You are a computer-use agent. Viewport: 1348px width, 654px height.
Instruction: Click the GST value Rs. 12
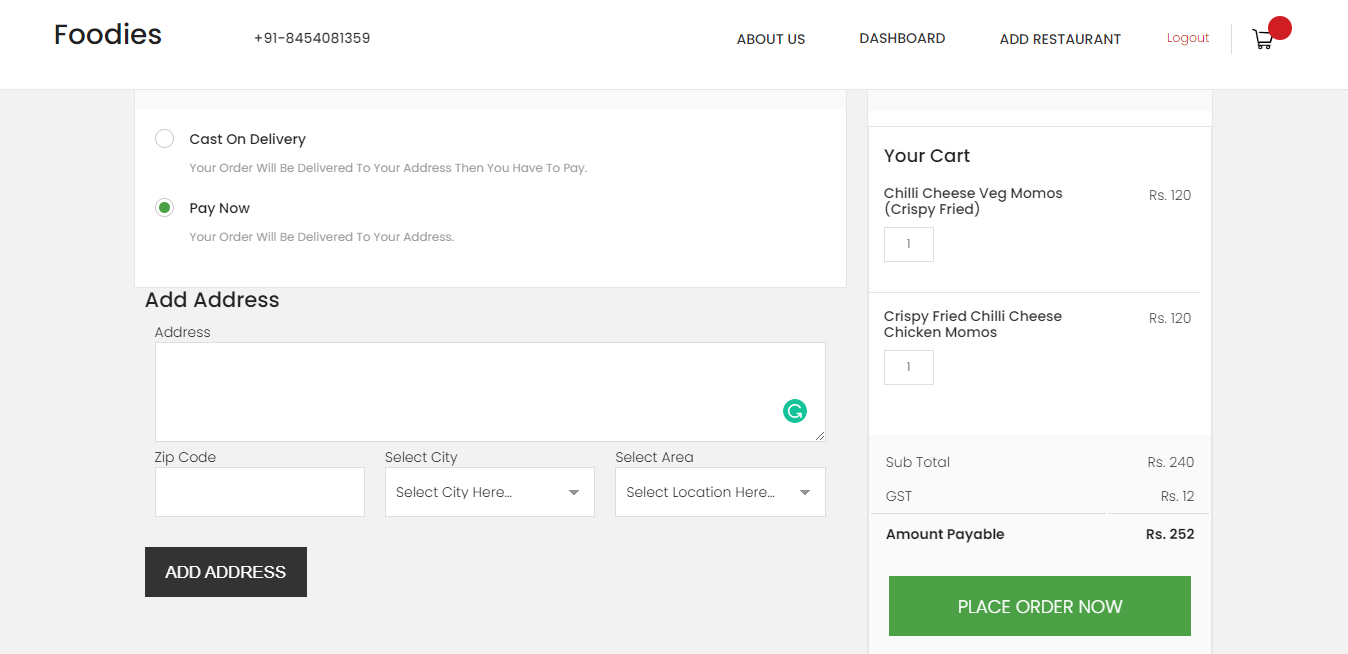1178,496
